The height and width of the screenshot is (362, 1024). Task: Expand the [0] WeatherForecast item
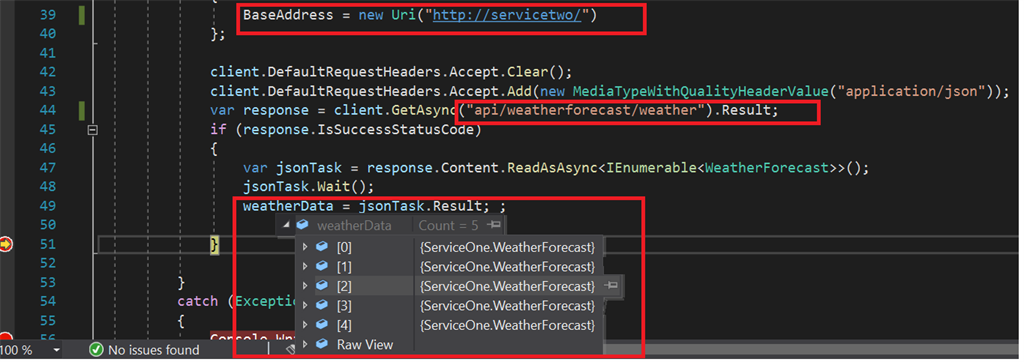coord(305,247)
